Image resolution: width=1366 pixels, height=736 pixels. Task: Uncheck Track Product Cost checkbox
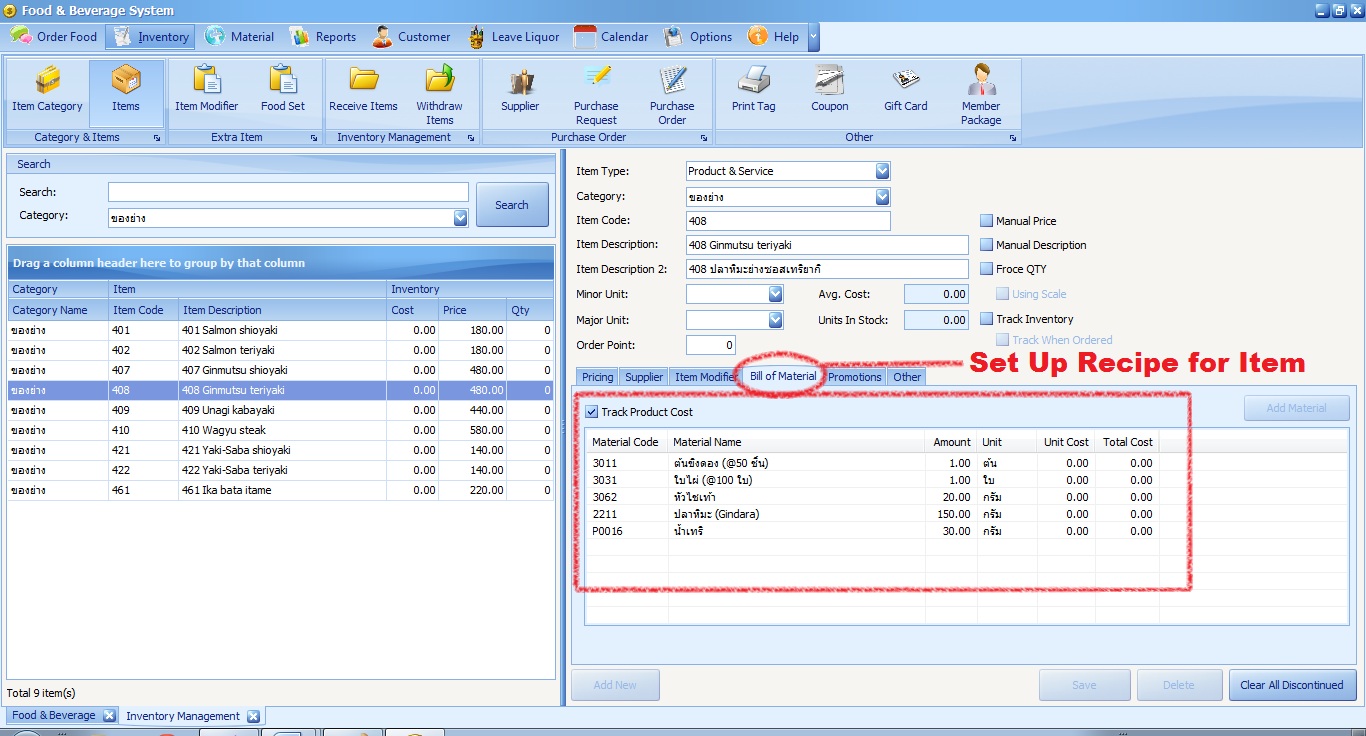point(592,412)
